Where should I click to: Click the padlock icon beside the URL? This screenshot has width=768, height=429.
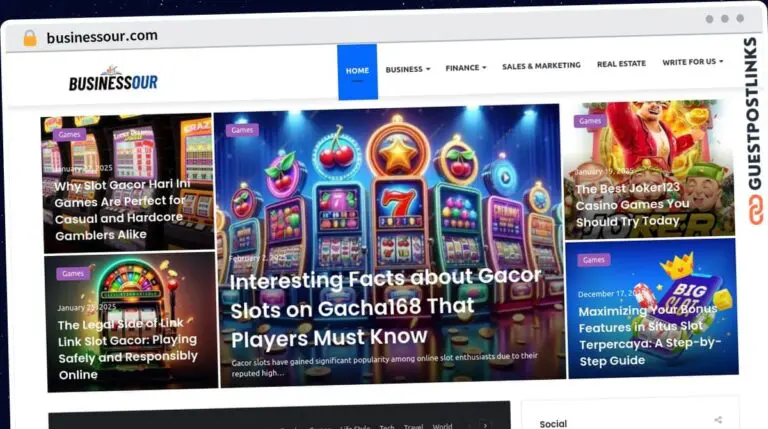(30, 38)
